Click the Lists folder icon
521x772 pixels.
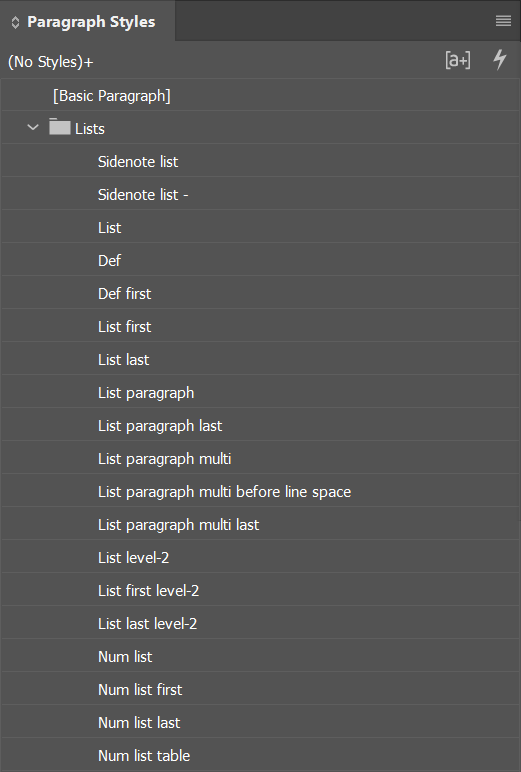60,127
